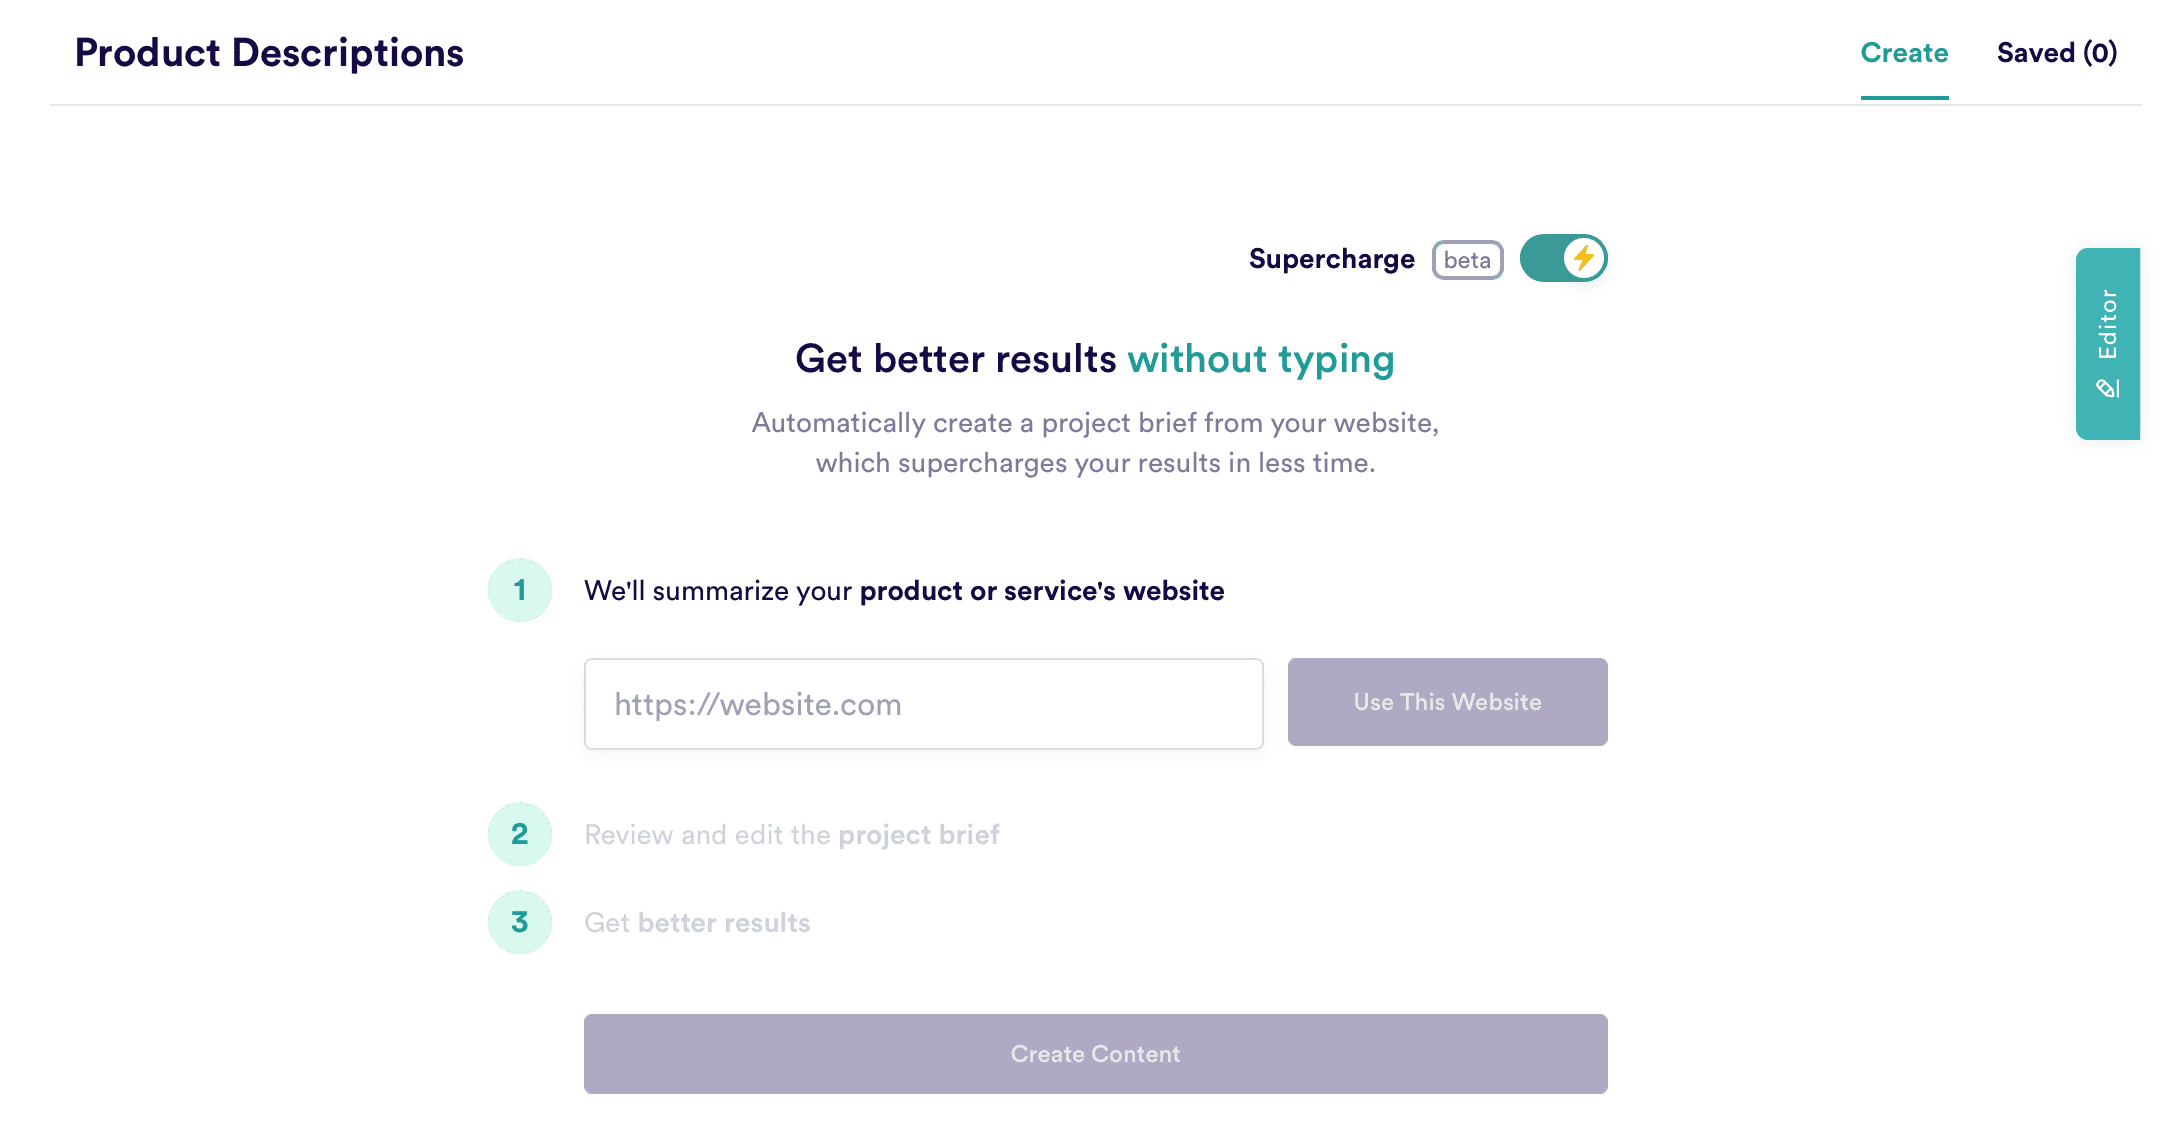Click the pencil icon on Editor tab
This screenshot has width=2170, height=1142.
2108,388
